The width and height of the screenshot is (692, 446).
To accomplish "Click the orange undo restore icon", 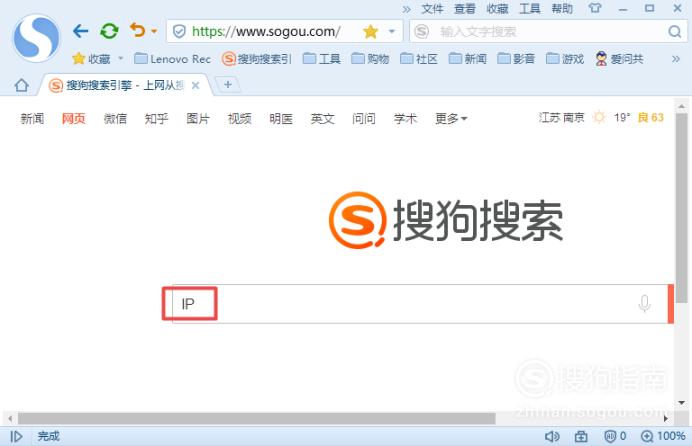I will 137,30.
